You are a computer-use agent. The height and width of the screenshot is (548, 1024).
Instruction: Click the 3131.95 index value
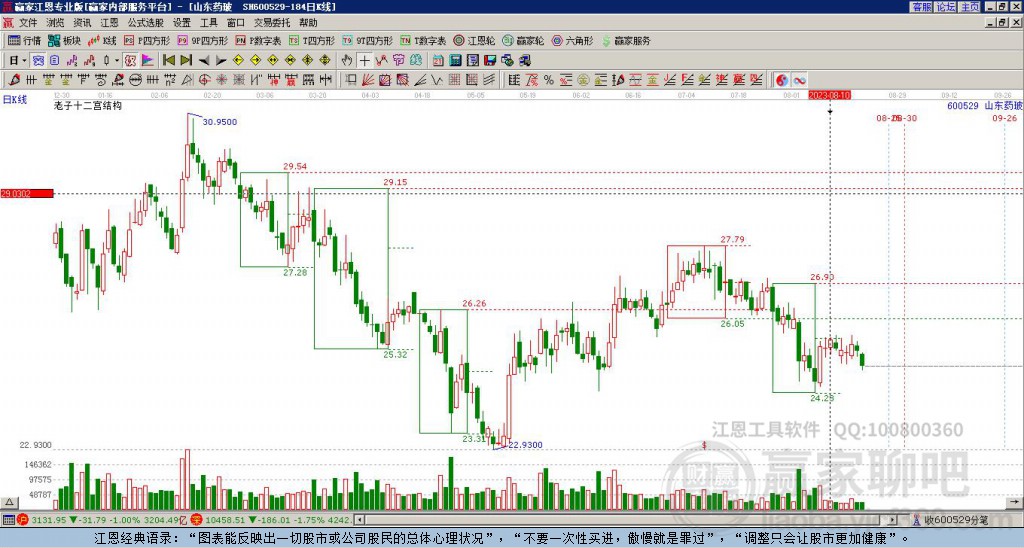[48, 520]
